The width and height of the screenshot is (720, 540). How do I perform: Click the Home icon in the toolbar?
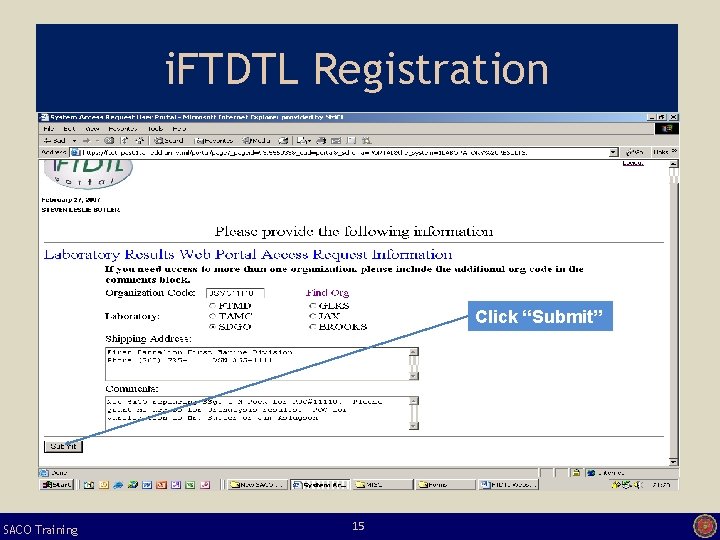140,141
